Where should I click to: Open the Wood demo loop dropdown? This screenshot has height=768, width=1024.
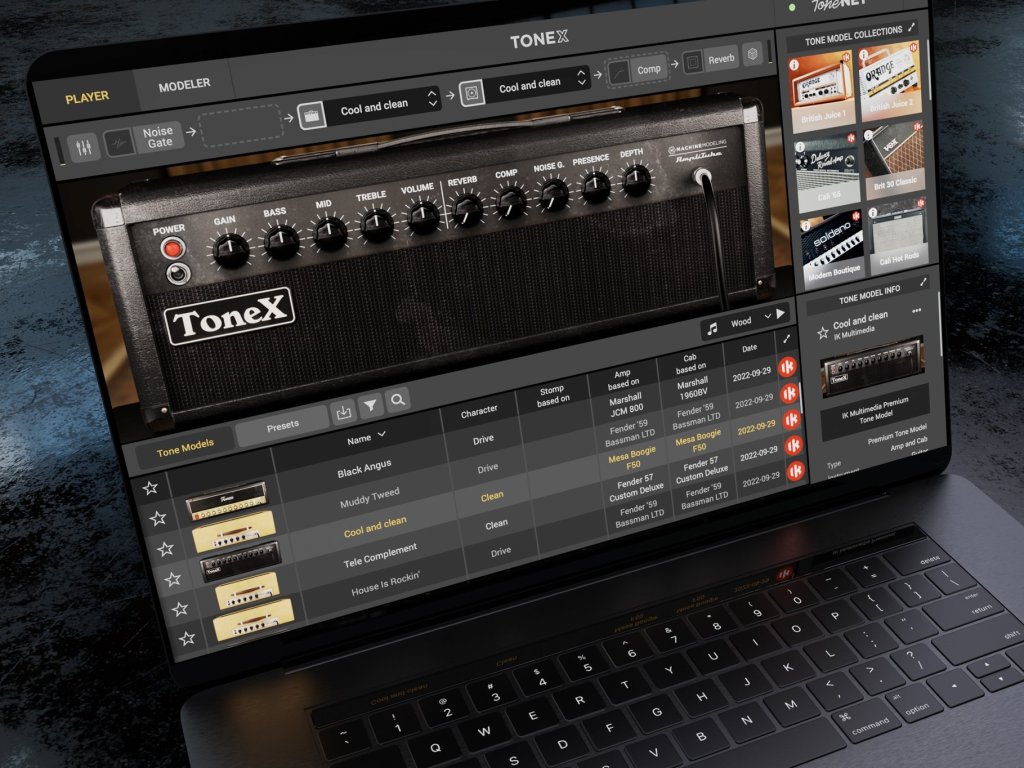click(751, 321)
